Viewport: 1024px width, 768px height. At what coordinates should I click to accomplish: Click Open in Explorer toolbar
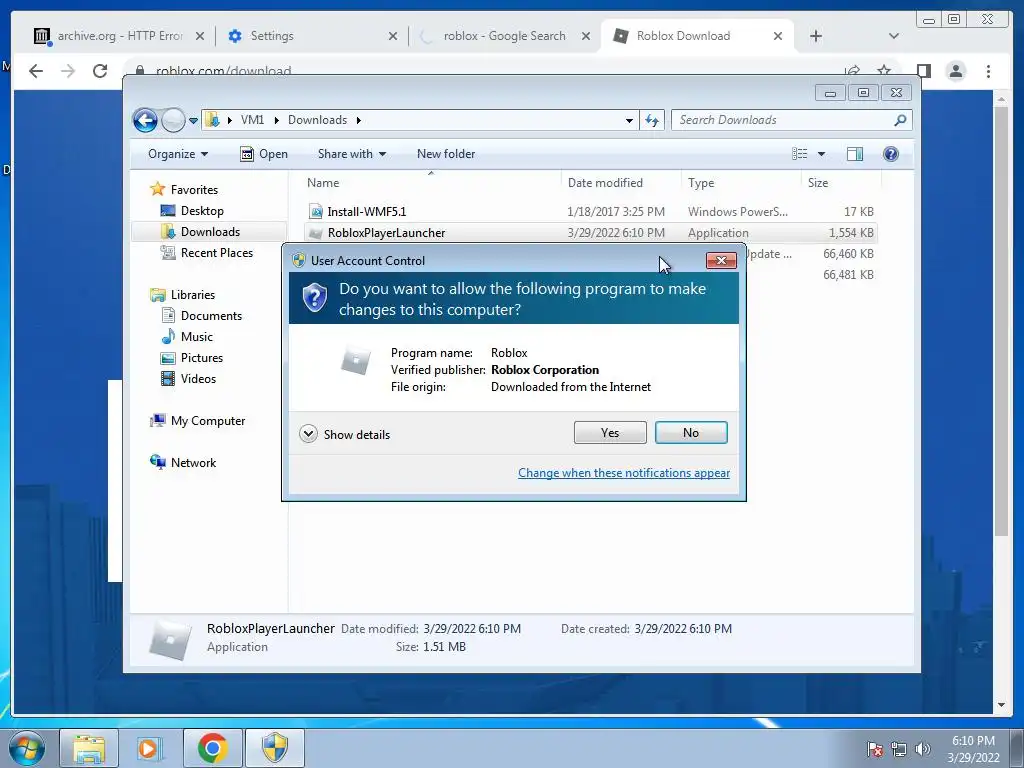pos(264,154)
